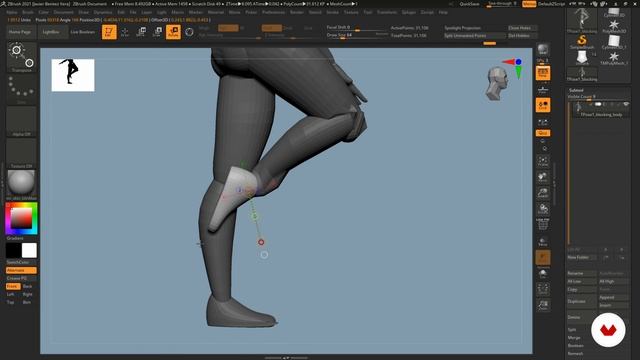Select the TMPolyMesh_1 star tool
Image resolution: width=640 pixels, height=360 pixels.
point(613,58)
